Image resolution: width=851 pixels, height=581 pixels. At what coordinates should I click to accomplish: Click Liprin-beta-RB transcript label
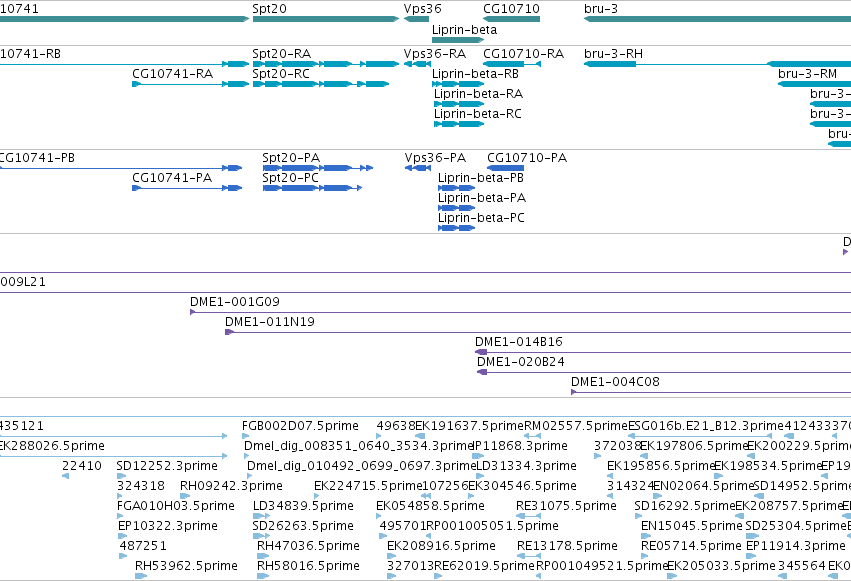[475, 74]
